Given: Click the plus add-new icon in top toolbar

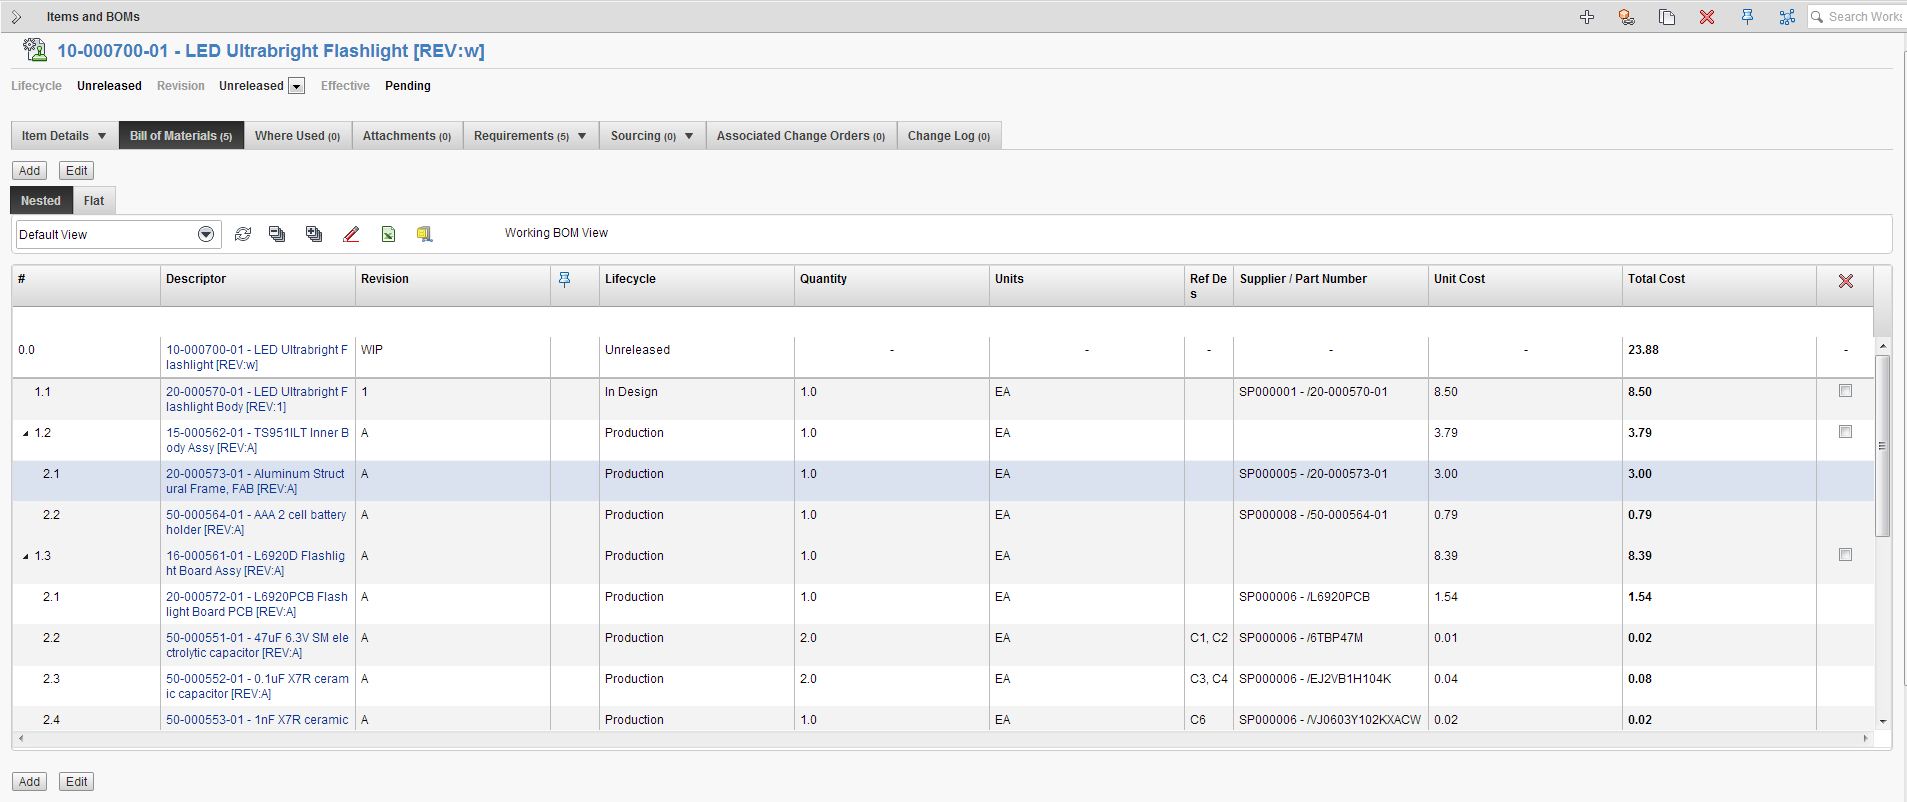Looking at the screenshot, I should pos(1587,17).
